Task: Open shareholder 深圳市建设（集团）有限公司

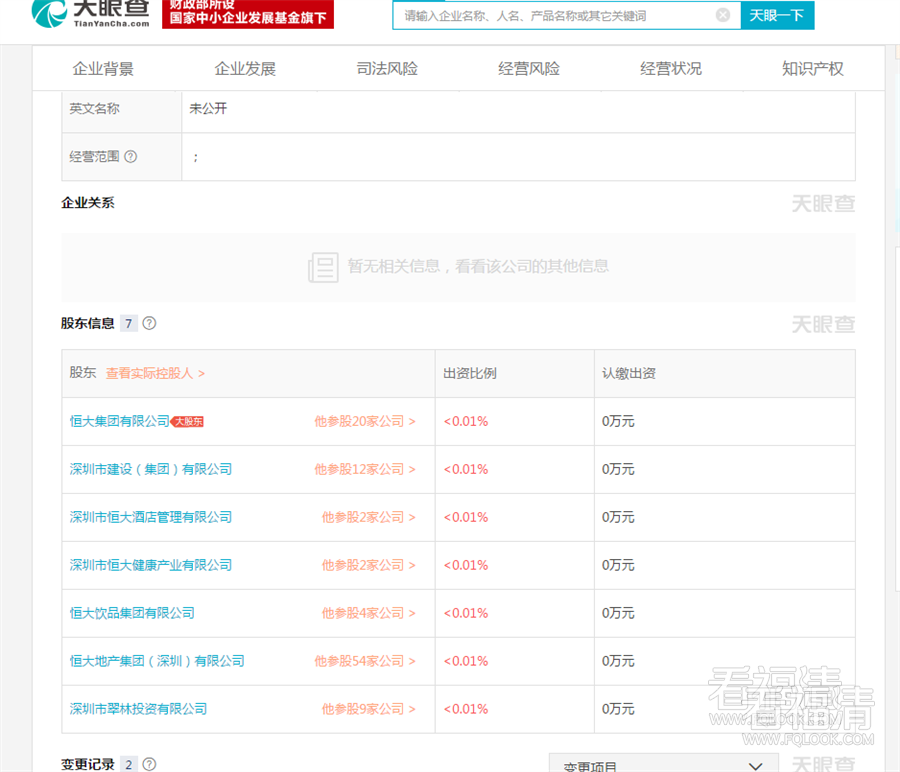Action: point(151,470)
